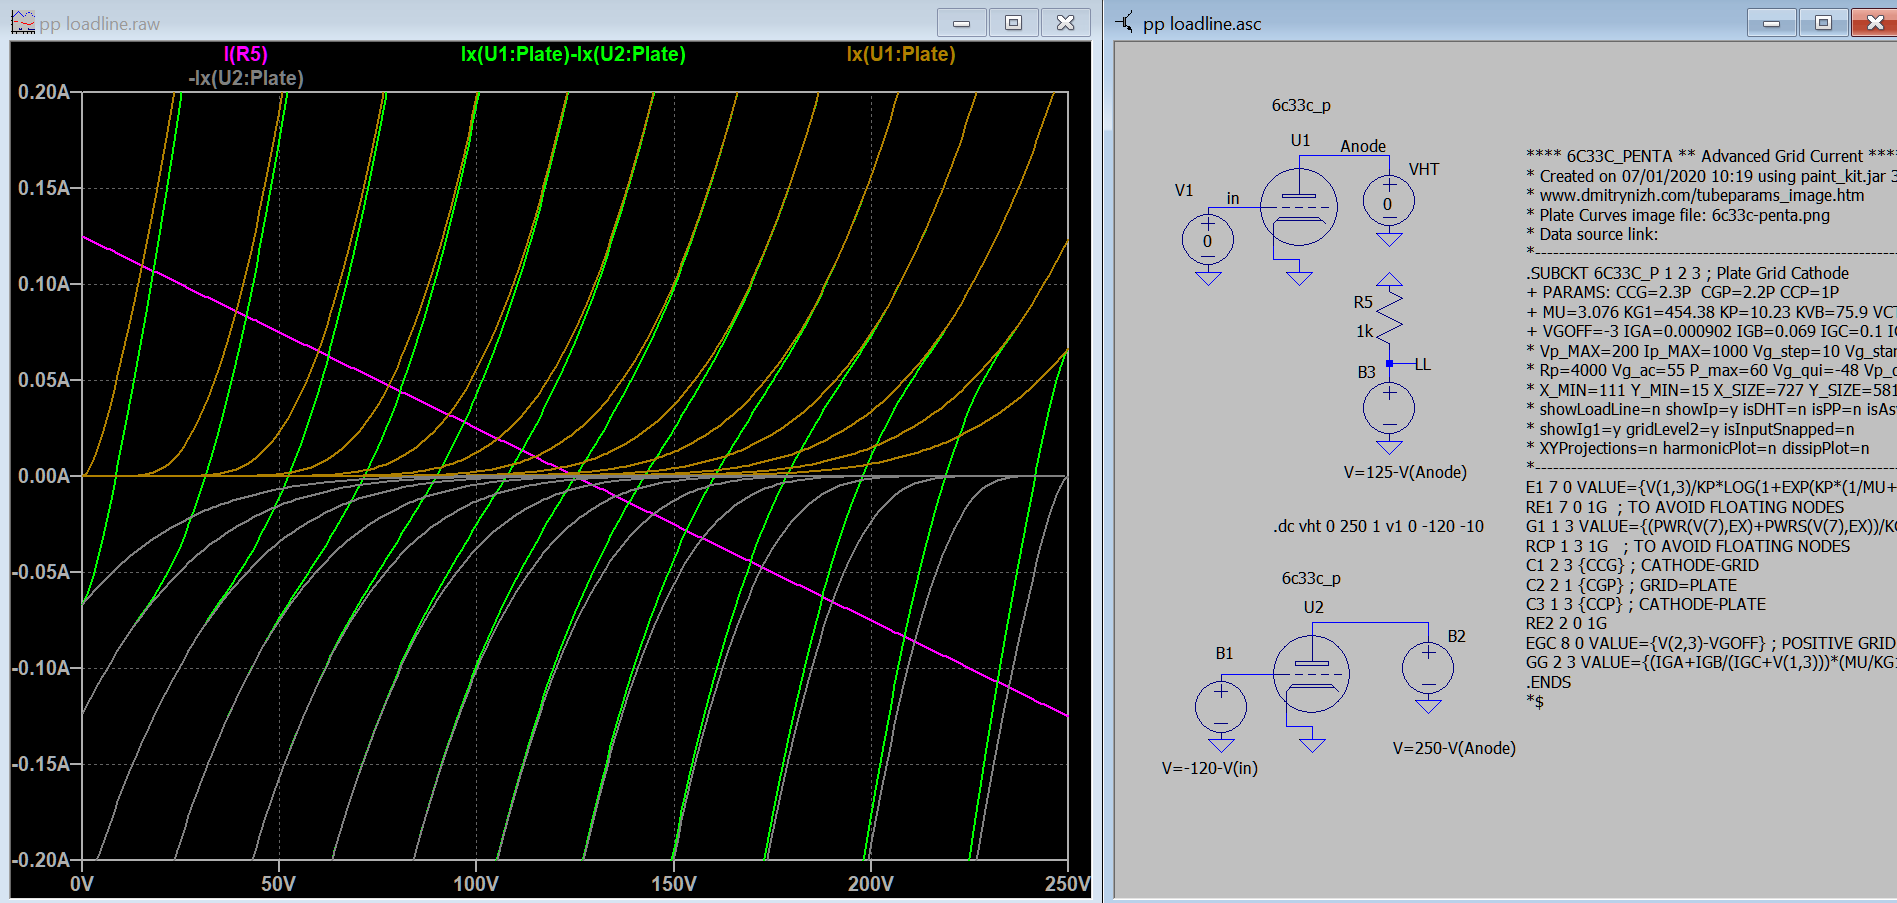Click the orange Ix(U1:Plate) trace label

[x=901, y=54]
